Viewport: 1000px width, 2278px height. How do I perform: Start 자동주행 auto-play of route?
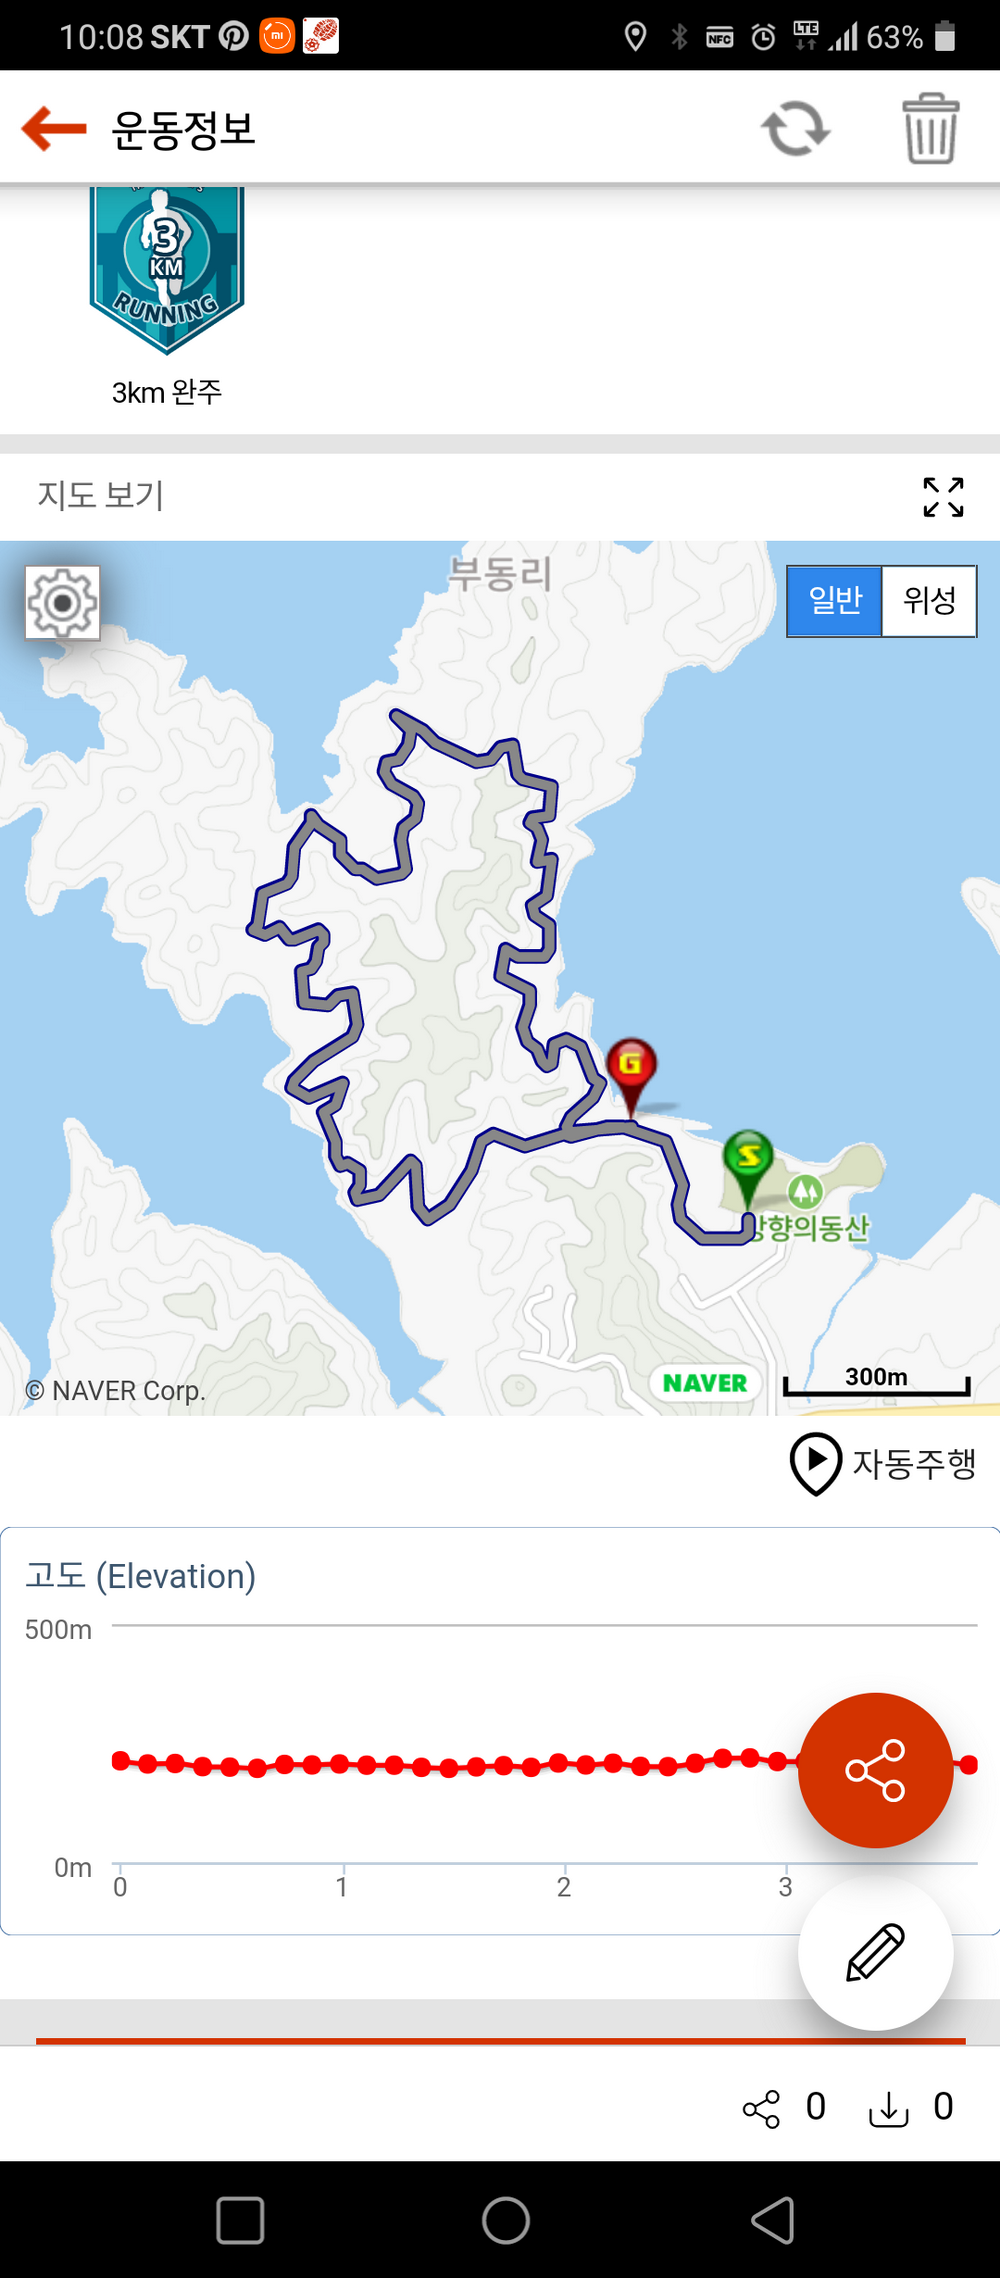[x=883, y=1464]
